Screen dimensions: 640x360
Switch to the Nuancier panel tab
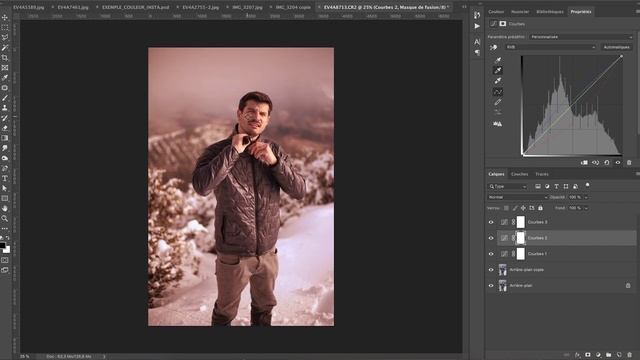pos(520,12)
